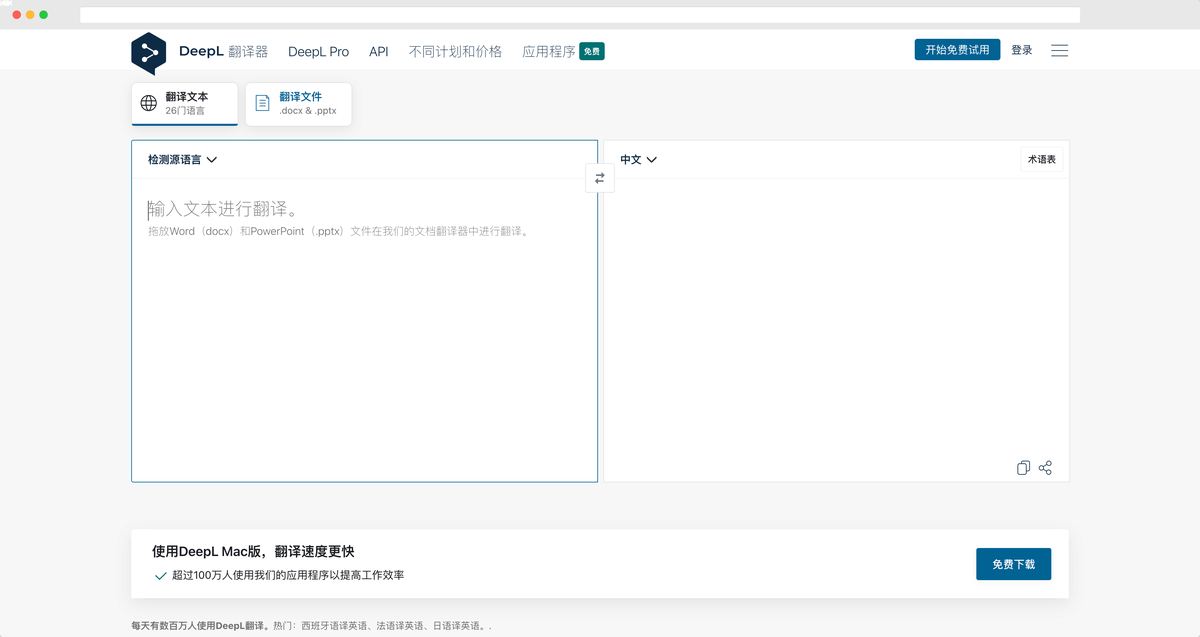Image resolution: width=1200 pixels, height=637 pixels.
Task: Go to 不同计划和价格 page
Action: point(455,51)
